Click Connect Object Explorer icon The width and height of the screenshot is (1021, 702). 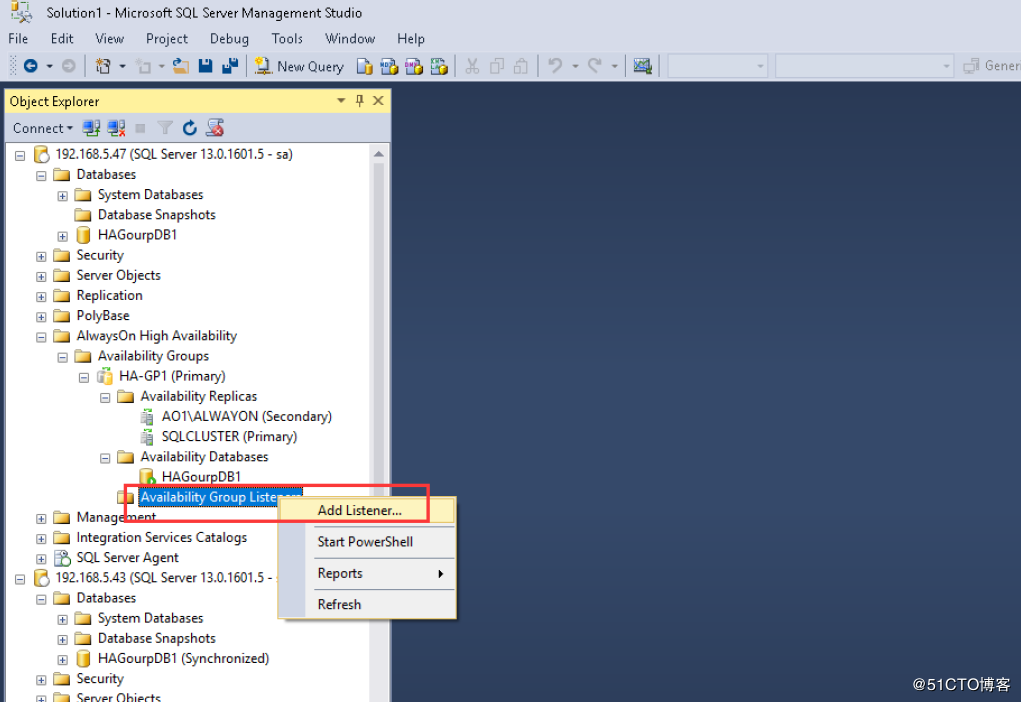point(91,128)
